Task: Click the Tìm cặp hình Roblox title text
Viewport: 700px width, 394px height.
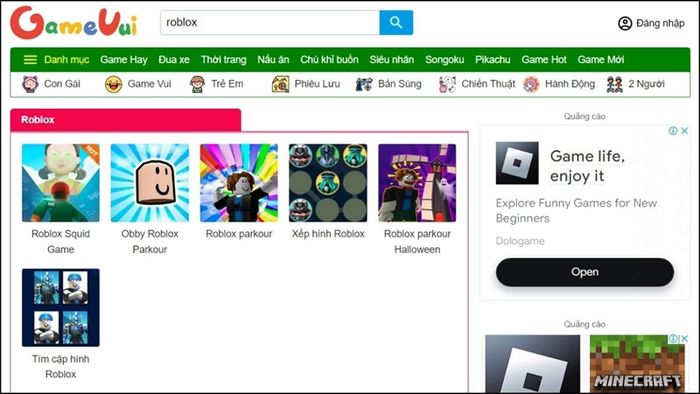Action: (61, 366)
